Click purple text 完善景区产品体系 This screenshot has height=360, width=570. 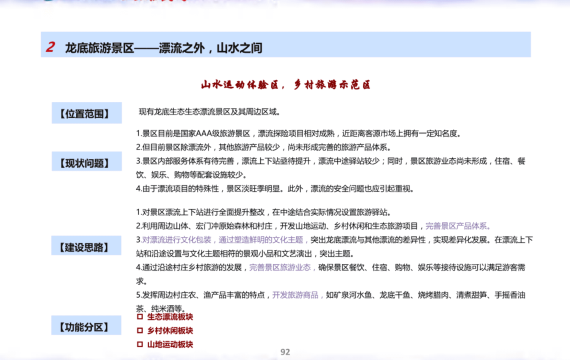click(458, 226)
